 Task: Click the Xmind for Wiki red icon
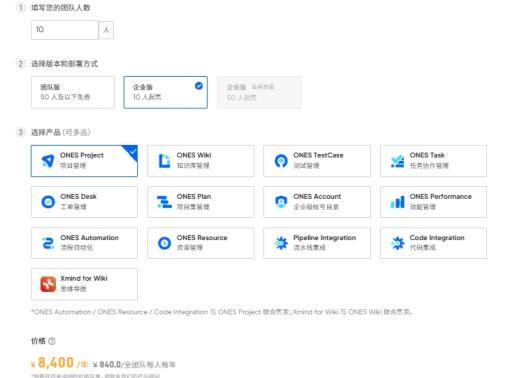(48, 284)
